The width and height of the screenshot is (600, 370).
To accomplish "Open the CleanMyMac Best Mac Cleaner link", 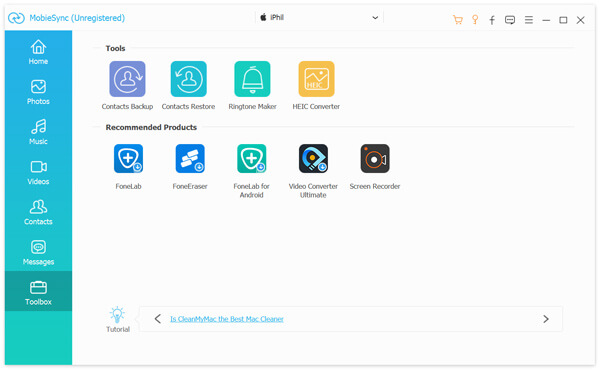I will pyautogui.click(x=227, y=319).
